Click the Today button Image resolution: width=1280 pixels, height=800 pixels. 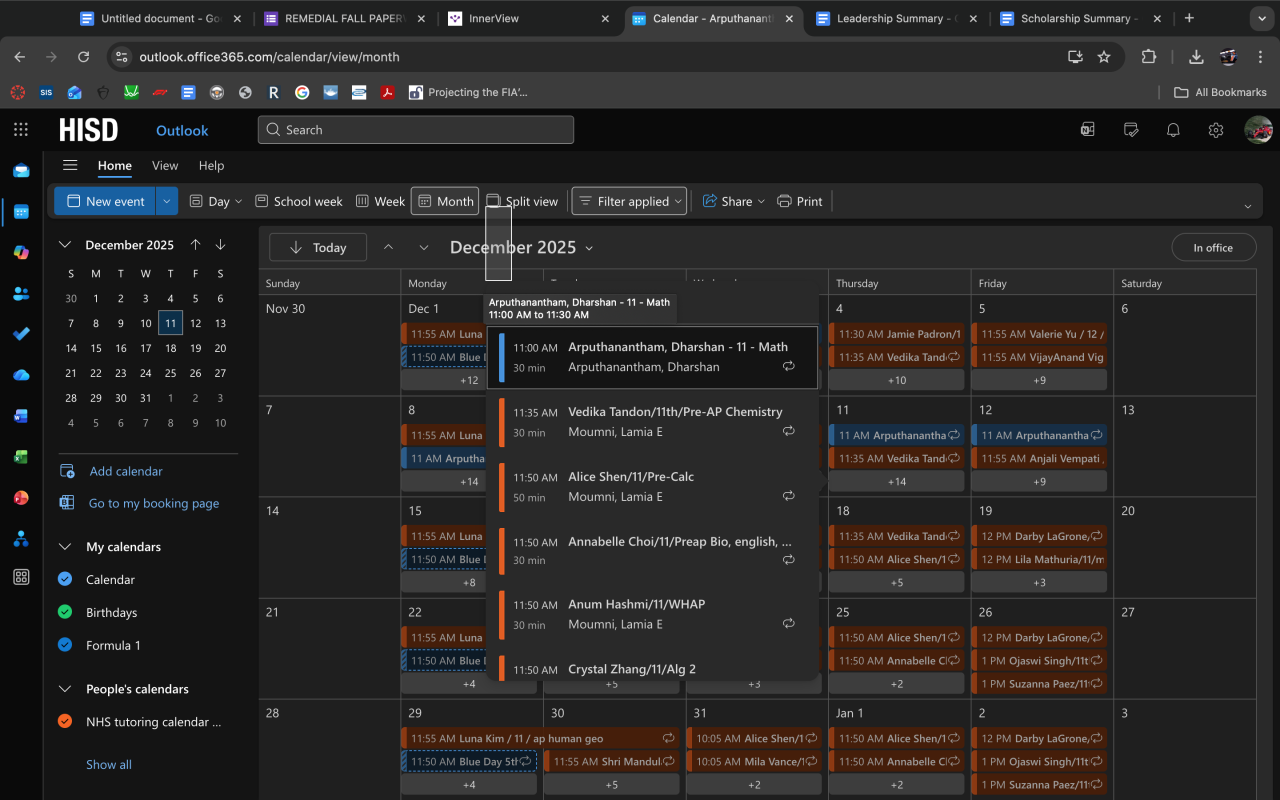[317, 248]
